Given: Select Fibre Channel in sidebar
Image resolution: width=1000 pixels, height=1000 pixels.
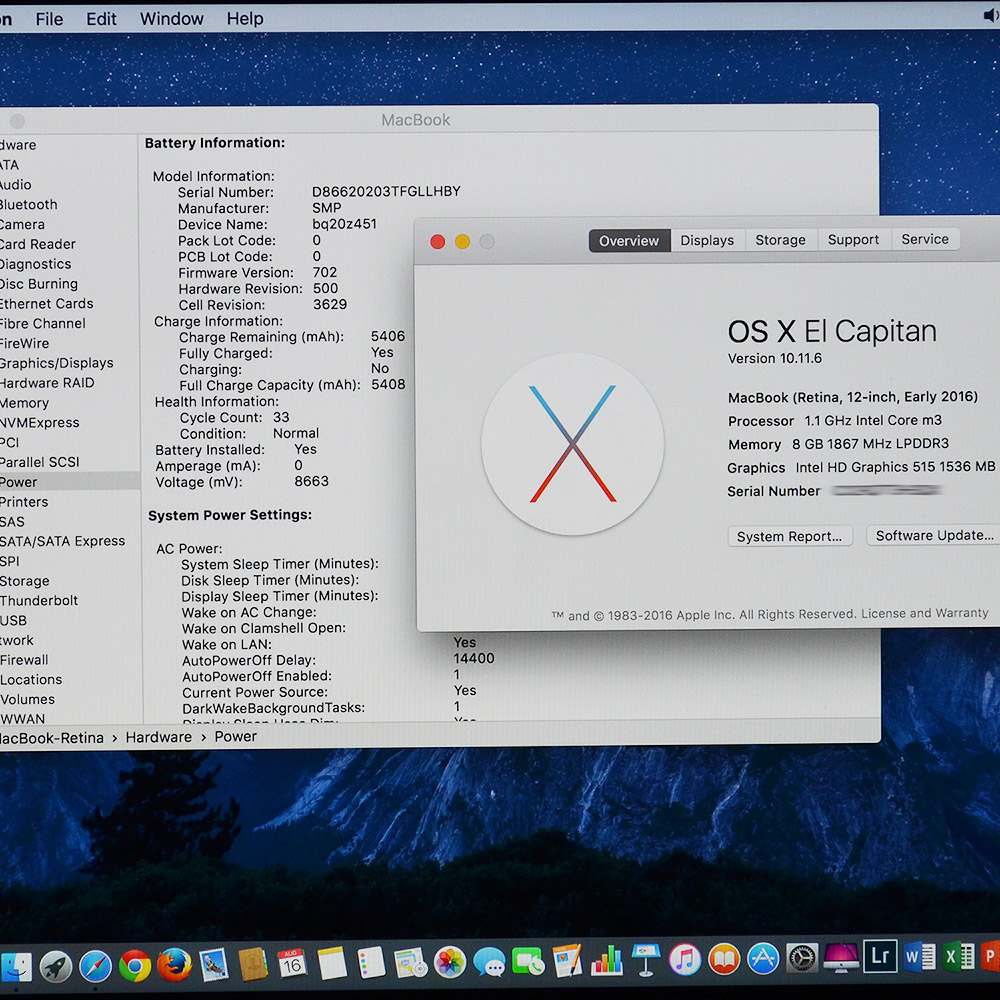Looking at the screenshot, I should [x=43, y=323].
